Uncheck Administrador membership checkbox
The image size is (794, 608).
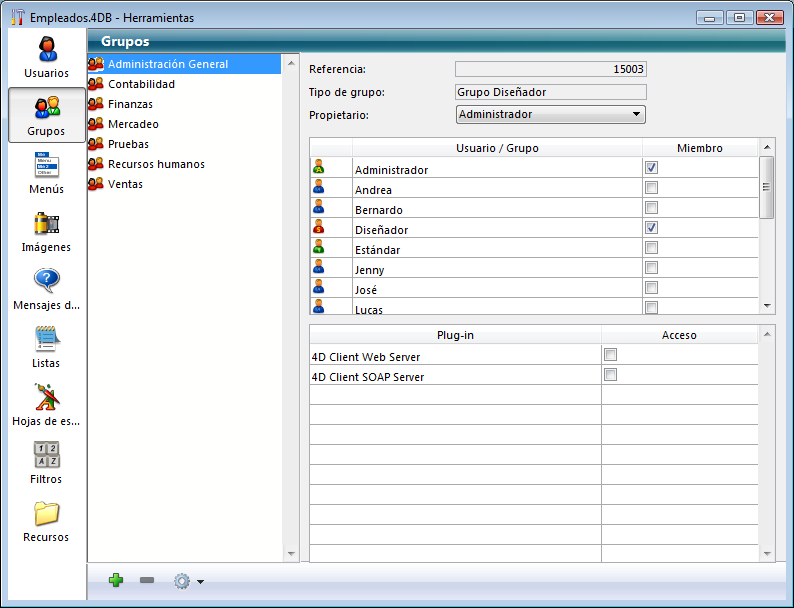pos(651,168)
